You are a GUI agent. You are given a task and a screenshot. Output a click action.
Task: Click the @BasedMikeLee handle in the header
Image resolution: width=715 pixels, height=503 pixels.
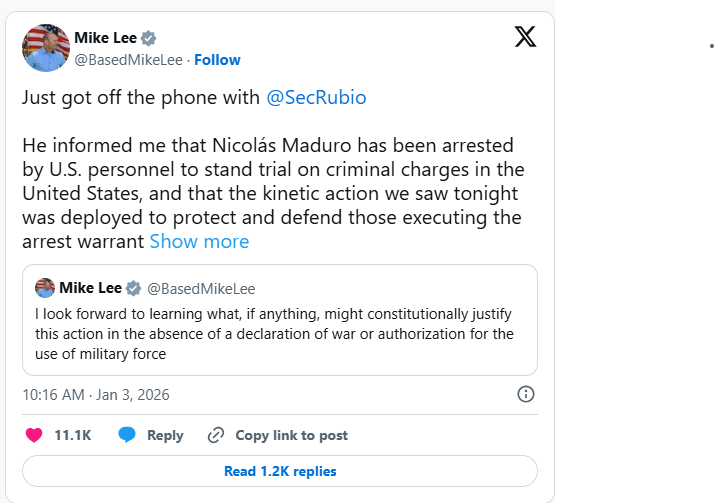coord(129,60)
